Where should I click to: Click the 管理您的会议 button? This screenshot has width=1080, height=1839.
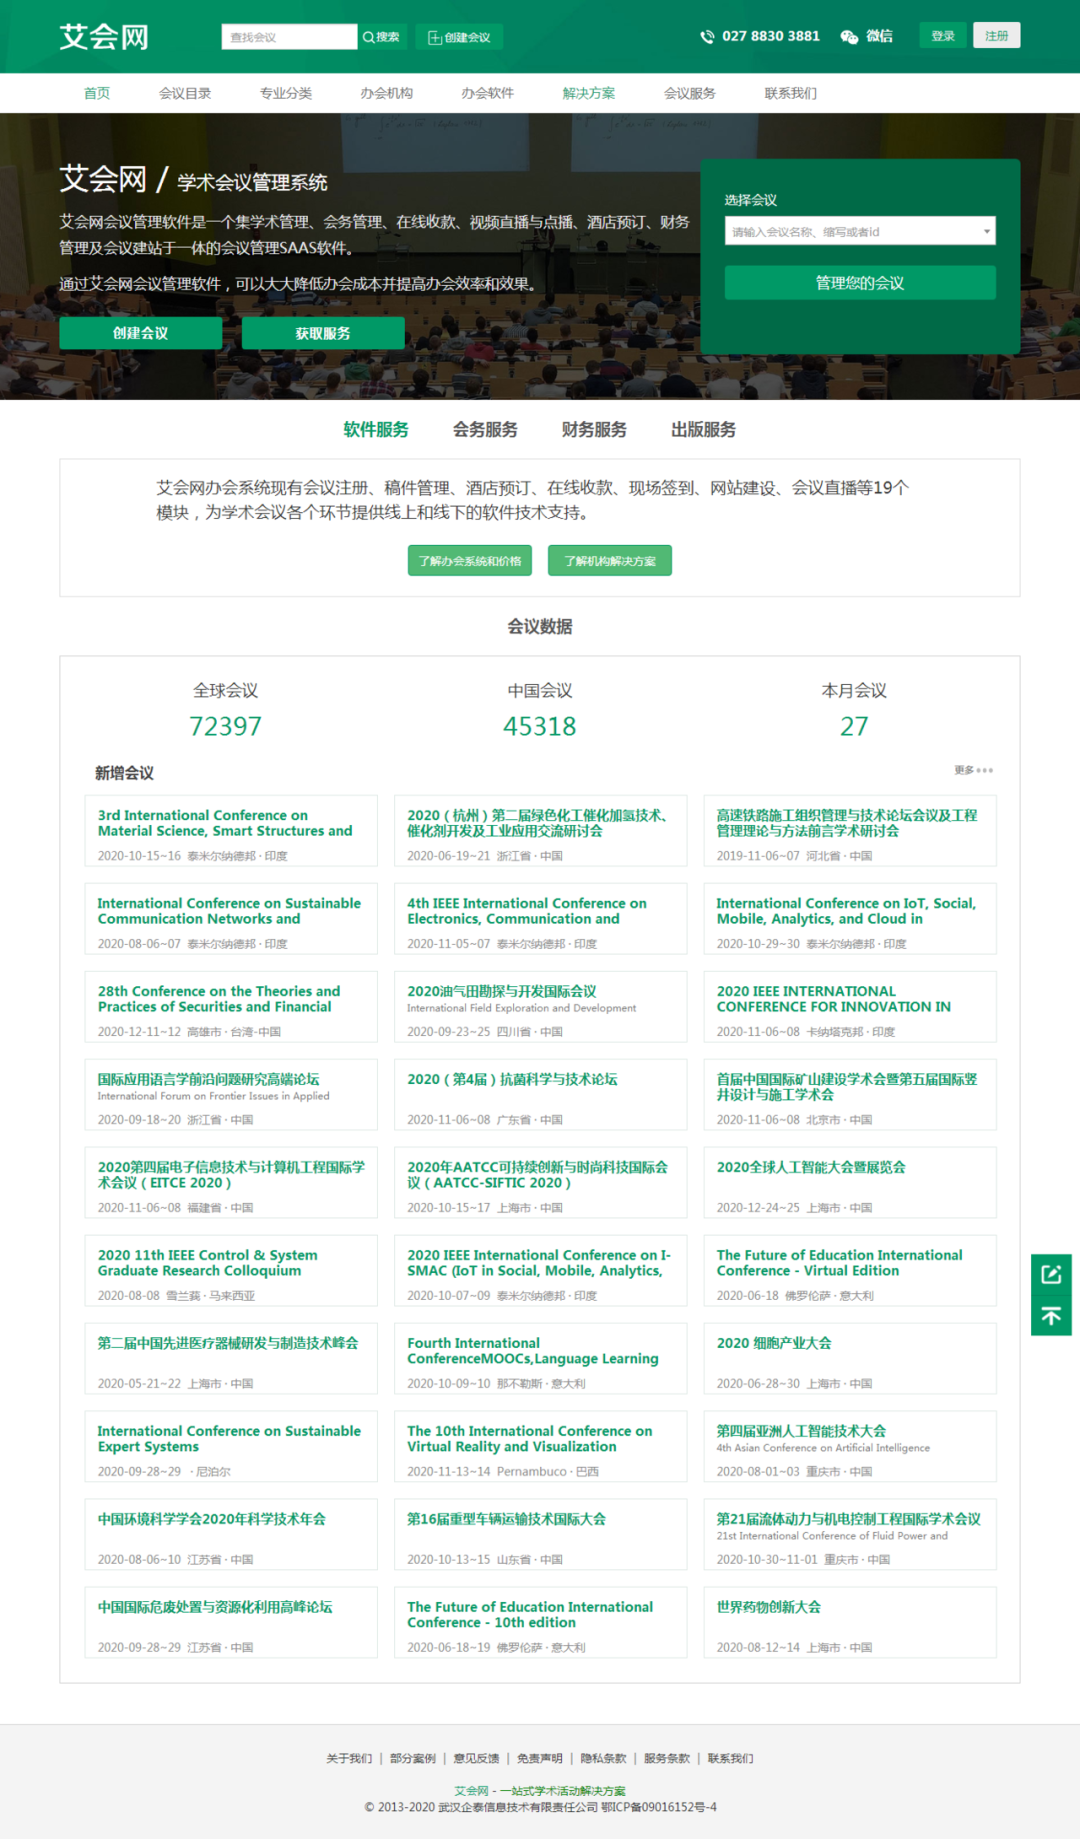point(860,283)
